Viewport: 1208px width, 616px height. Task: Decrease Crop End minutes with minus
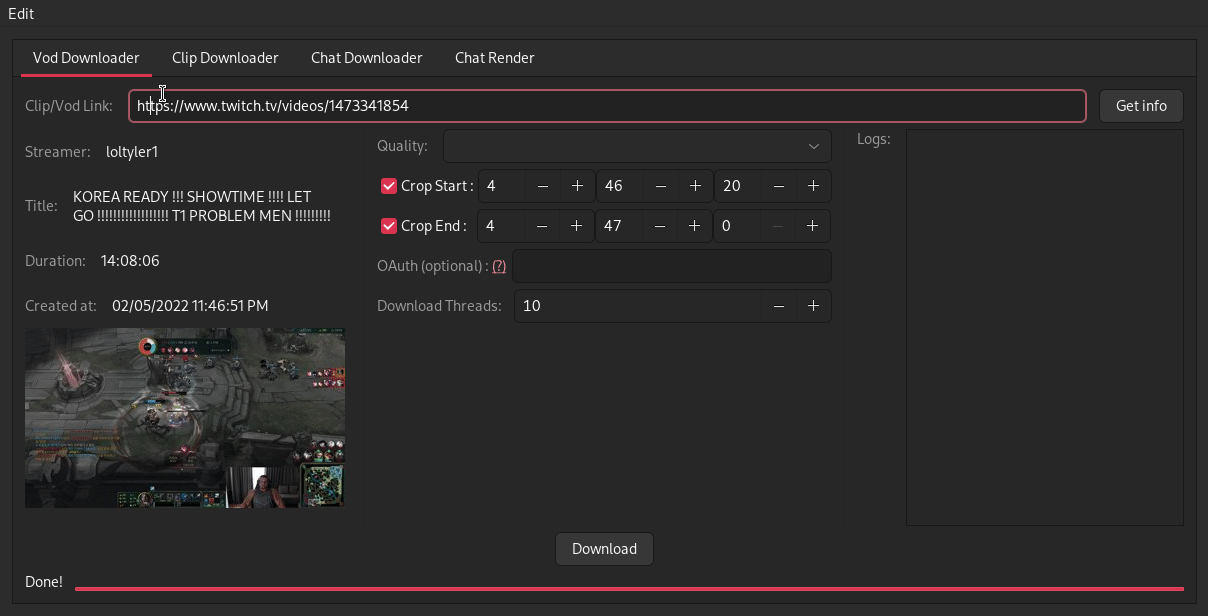tap(660, 226)
